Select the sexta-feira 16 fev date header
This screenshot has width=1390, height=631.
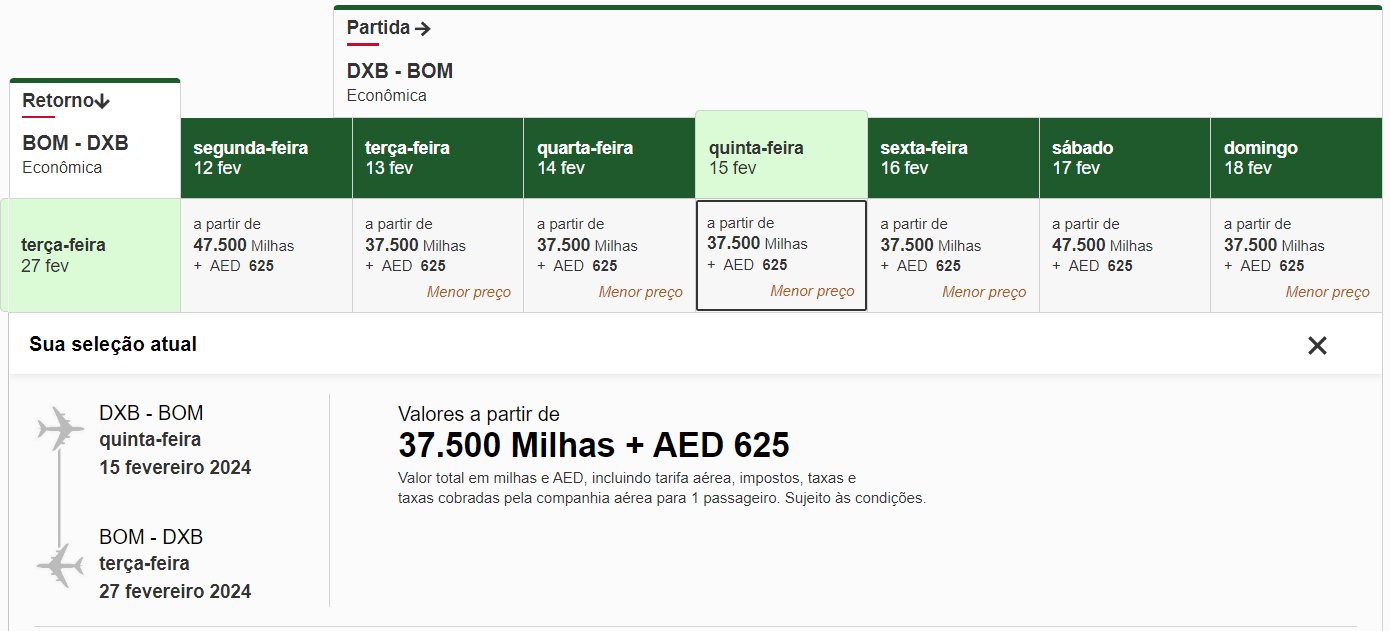(x=953, y=158)
